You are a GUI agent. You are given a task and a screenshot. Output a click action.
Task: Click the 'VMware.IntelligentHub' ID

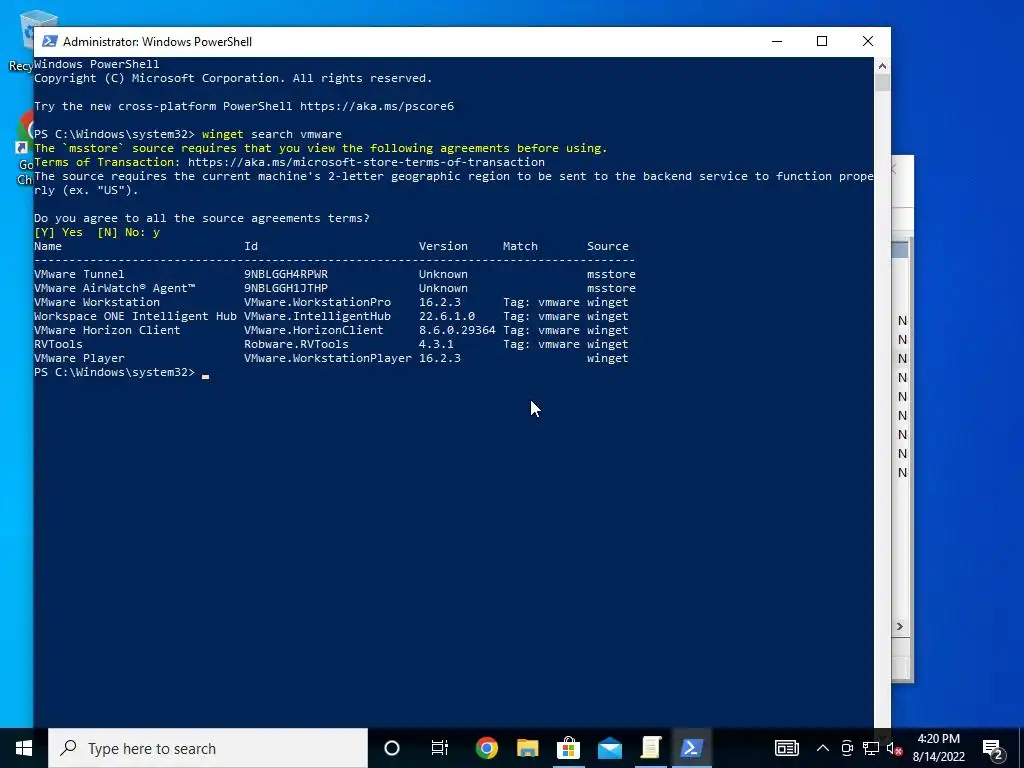tap(317, 316)
